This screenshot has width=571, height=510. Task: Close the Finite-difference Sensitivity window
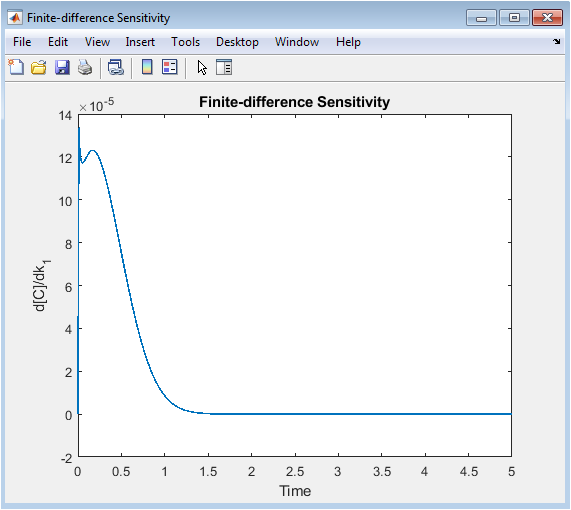tap(547, 18)
